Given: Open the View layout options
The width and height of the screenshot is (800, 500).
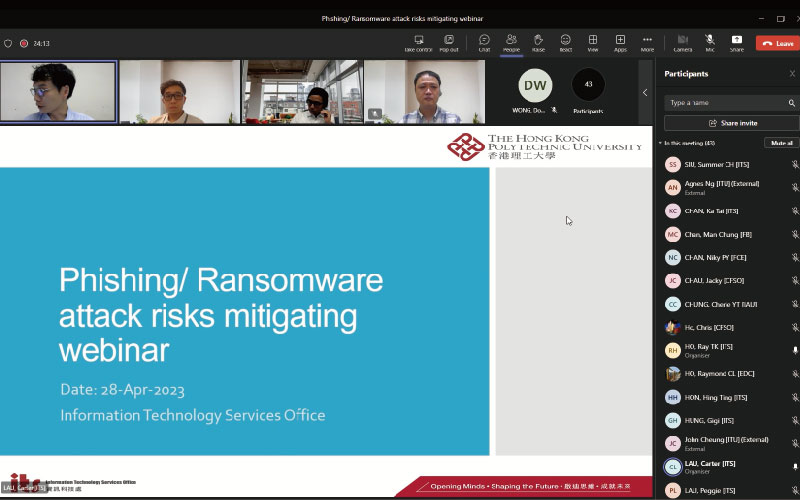Looking at the screenshot, I should tap(593, 42).
